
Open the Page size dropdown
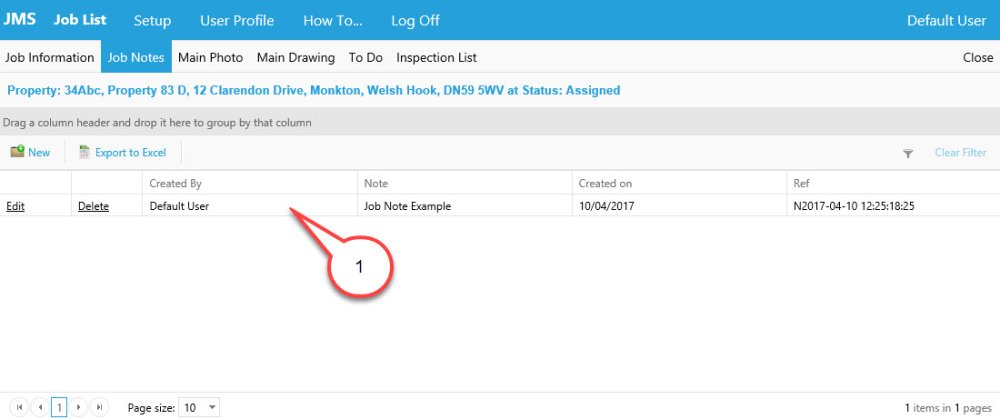pos(199,407)
